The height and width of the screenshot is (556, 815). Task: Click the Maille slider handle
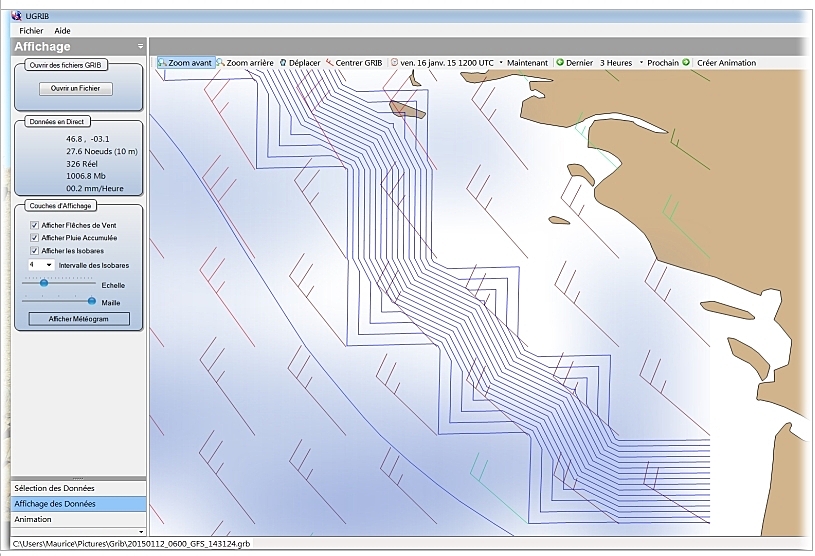point(91,301)
